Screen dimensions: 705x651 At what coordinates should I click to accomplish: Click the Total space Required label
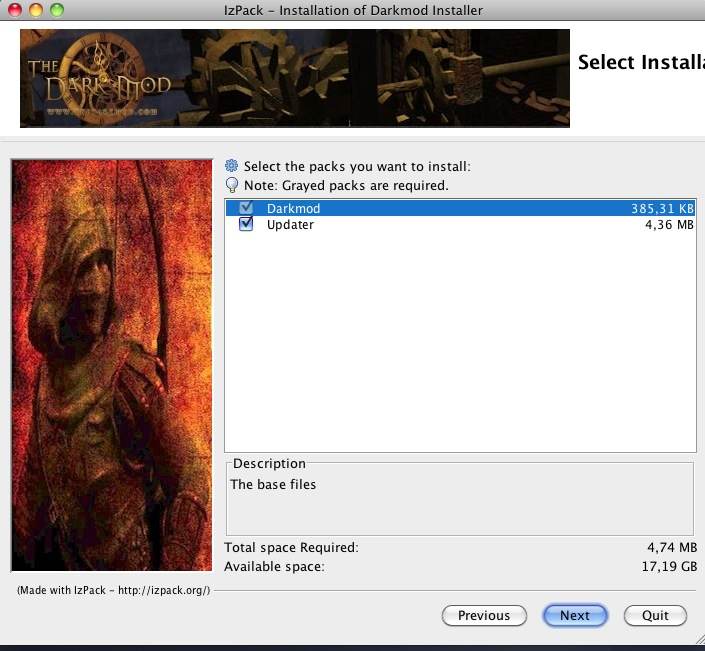coord(291,547)
